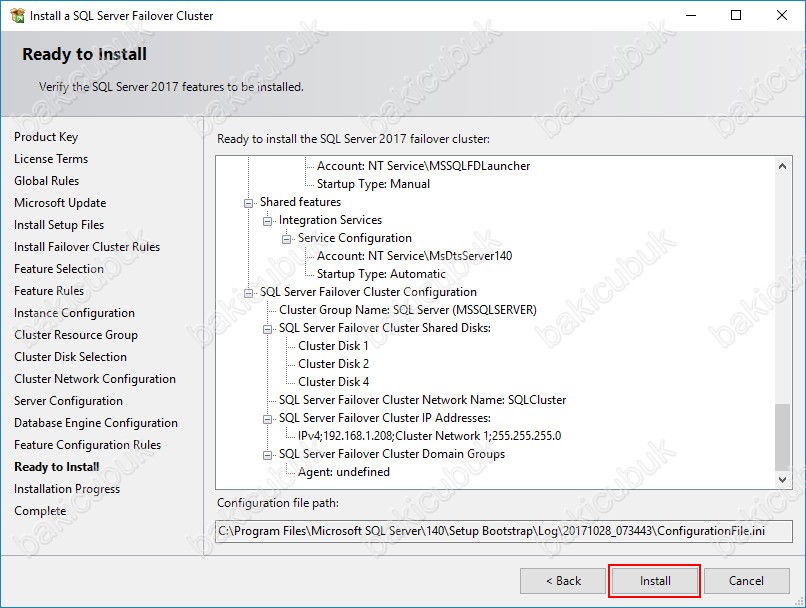
Task: Select the Database Engine Configuration step
Action: [96, 423]
